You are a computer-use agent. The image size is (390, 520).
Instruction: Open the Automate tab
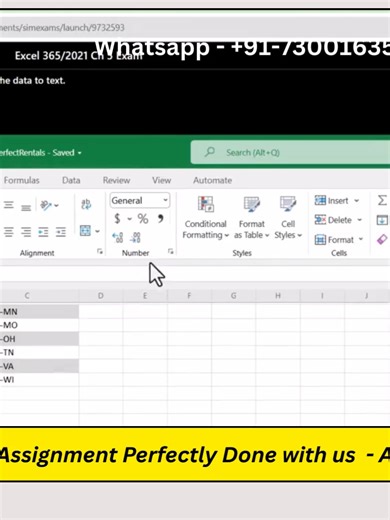click(213, 180)
